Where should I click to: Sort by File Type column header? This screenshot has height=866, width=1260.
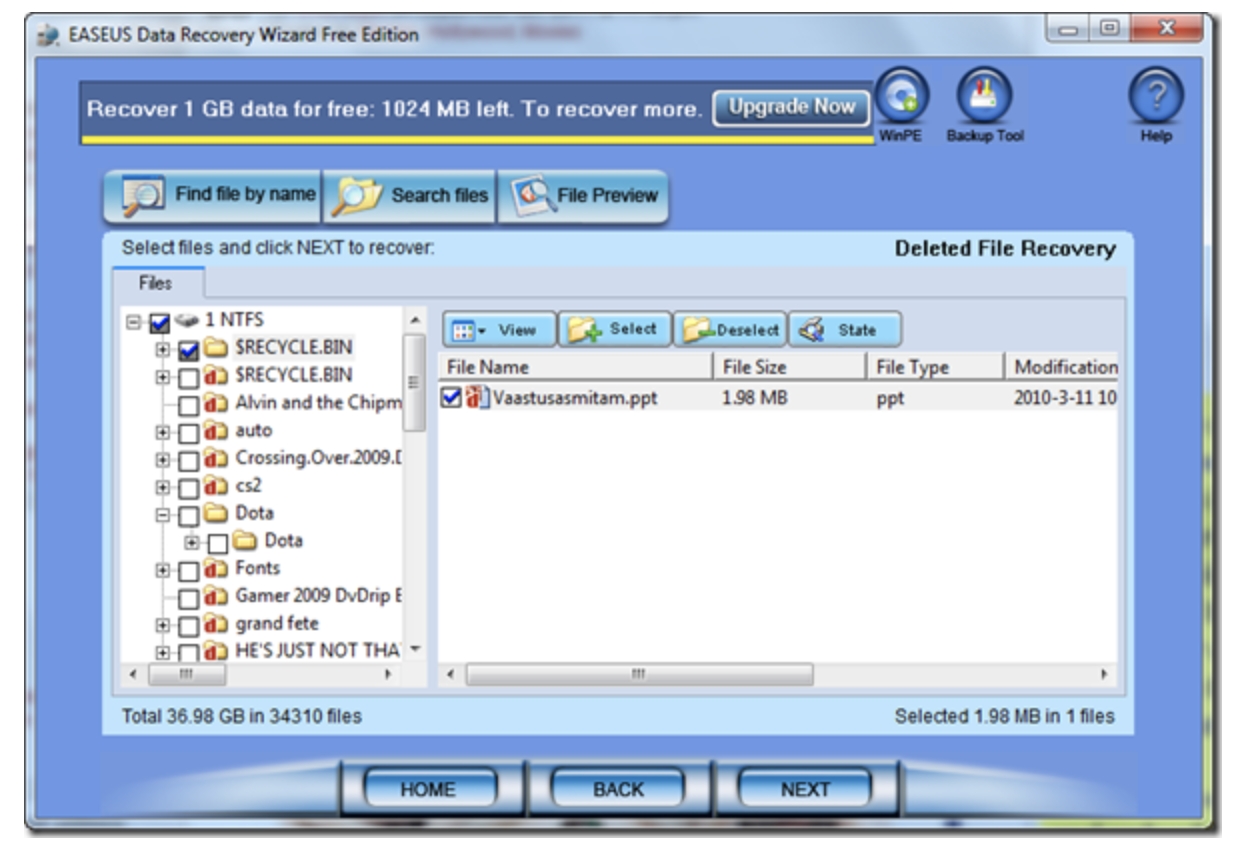tap(934, 367)
